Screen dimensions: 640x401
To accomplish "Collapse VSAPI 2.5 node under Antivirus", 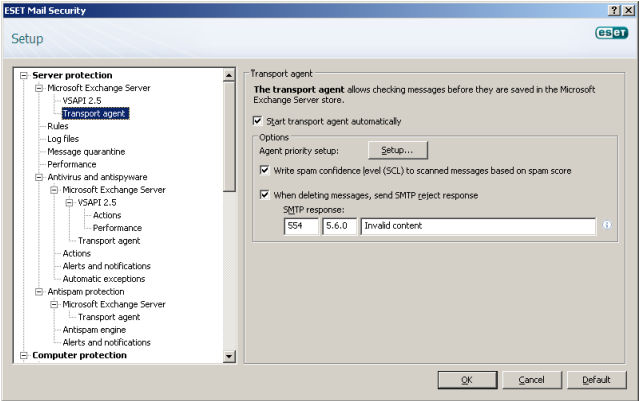I will point(69,202).
